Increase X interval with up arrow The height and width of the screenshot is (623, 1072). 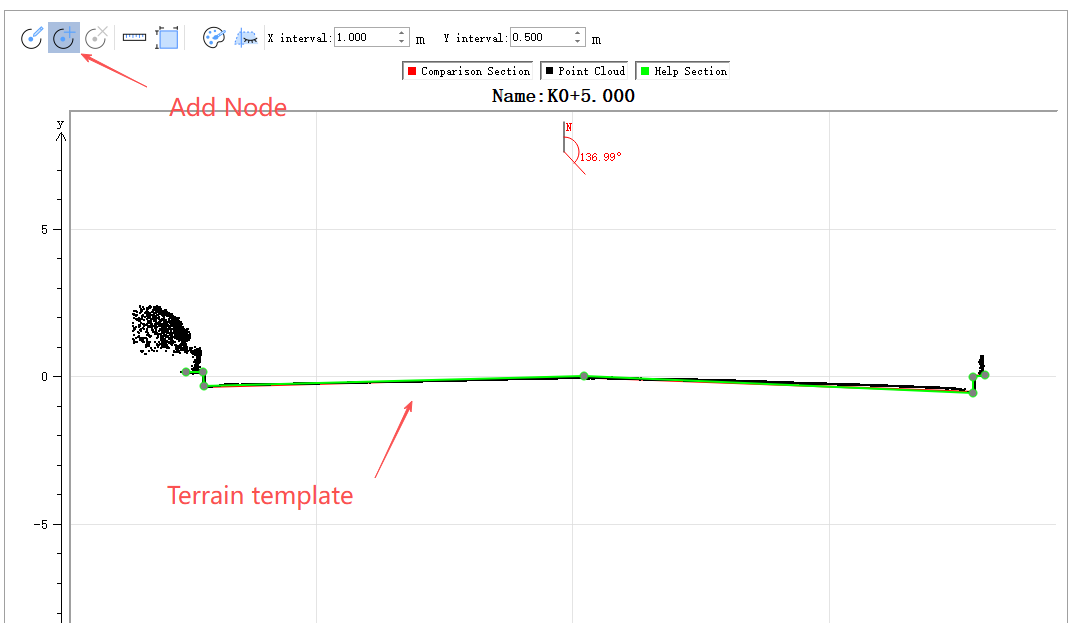tap(402, 33)
